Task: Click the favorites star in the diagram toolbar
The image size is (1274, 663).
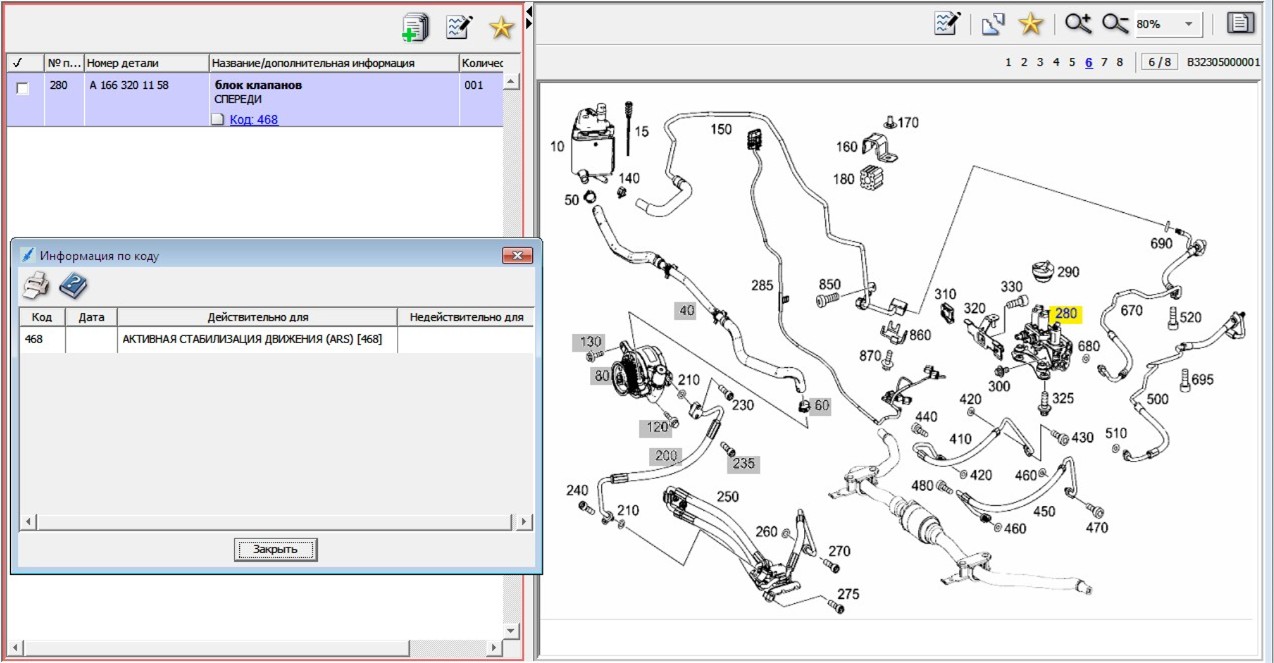Action: click(x=1030, y=23)
